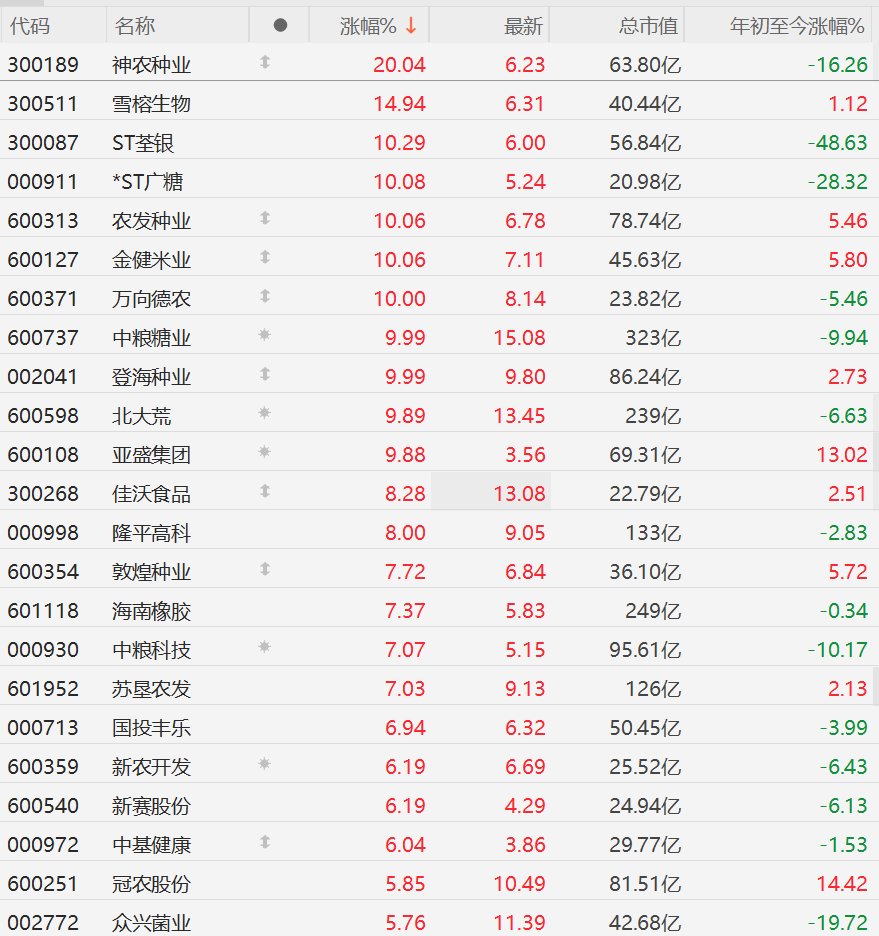
Task: Select the 雪榕生物 stock name
Action: point(151,104)
